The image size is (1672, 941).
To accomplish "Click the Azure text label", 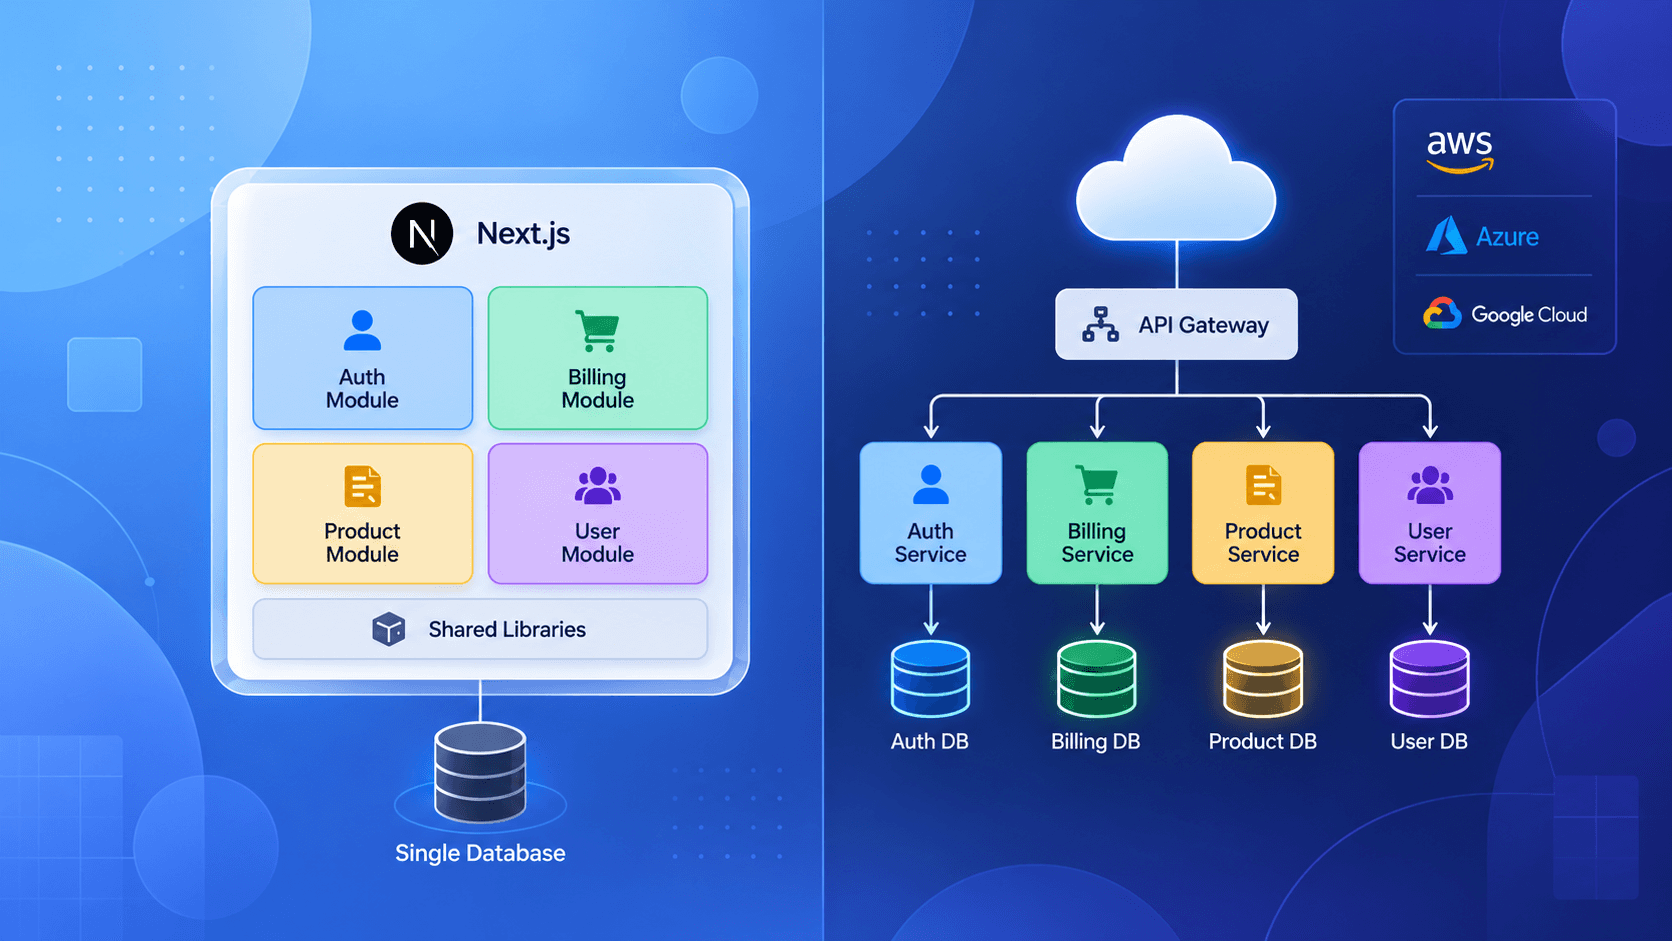I will tap(1508, 237).
